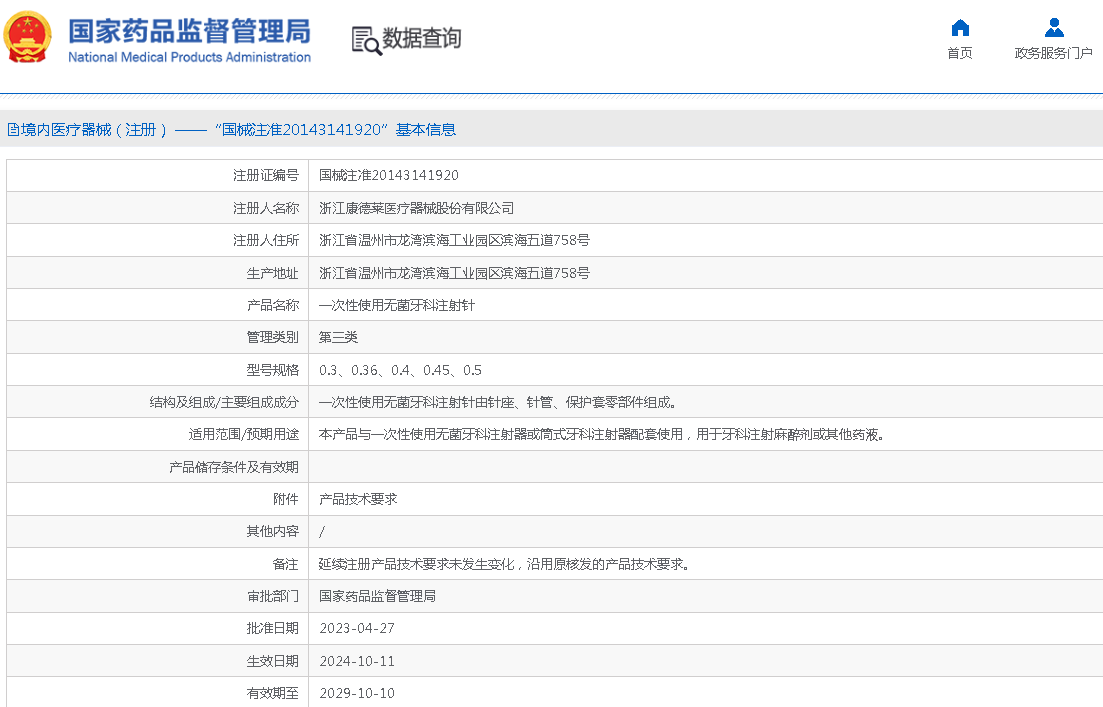Select the 数据查询 heading text
Viewport: 1103px width, 707px height.
[422, 39]
